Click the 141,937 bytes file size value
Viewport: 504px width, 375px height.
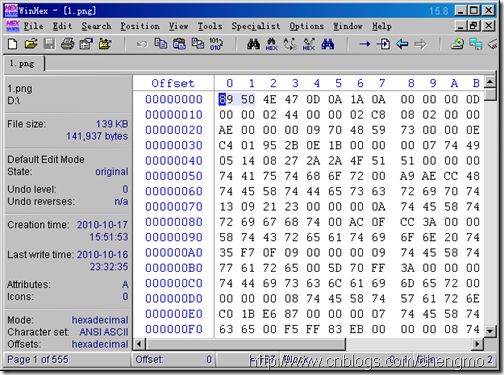click(x=97, y=136)
